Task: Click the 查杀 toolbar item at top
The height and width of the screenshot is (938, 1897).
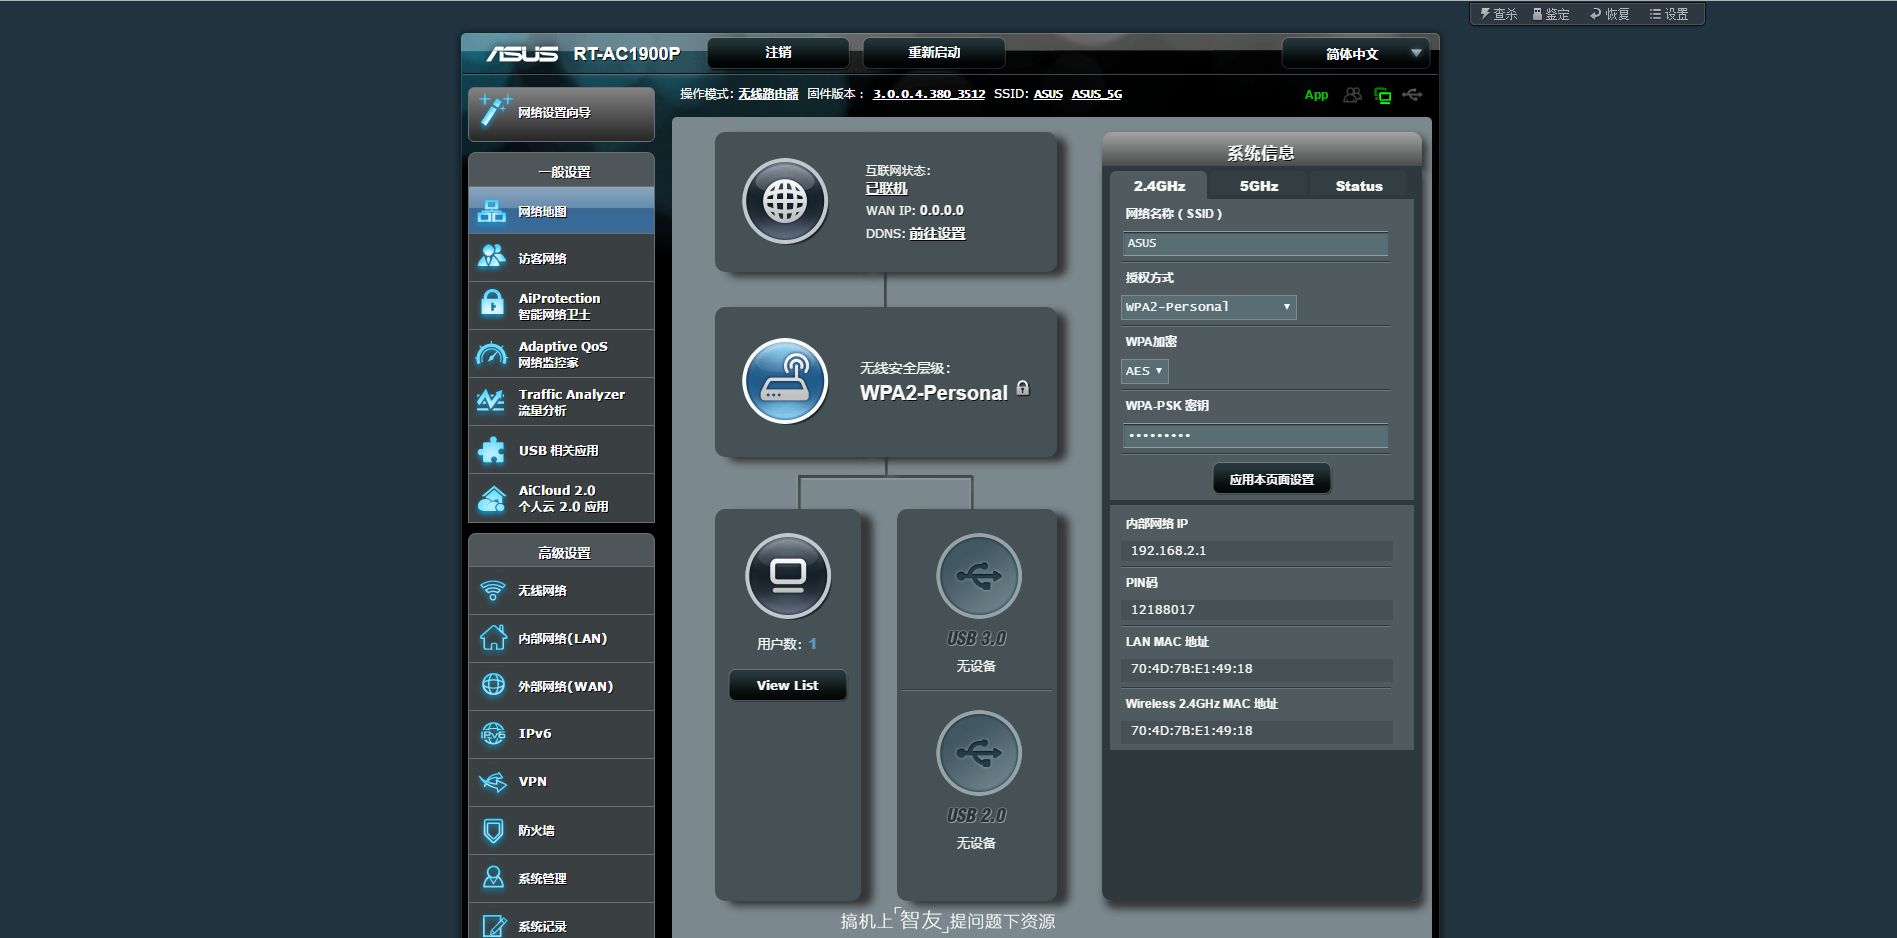Action: [1499, 14]
